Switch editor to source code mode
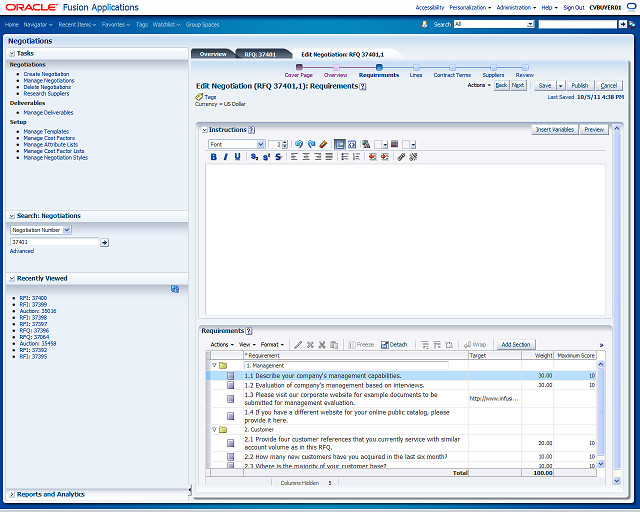The image size is (640, 512). click(352, 144)
